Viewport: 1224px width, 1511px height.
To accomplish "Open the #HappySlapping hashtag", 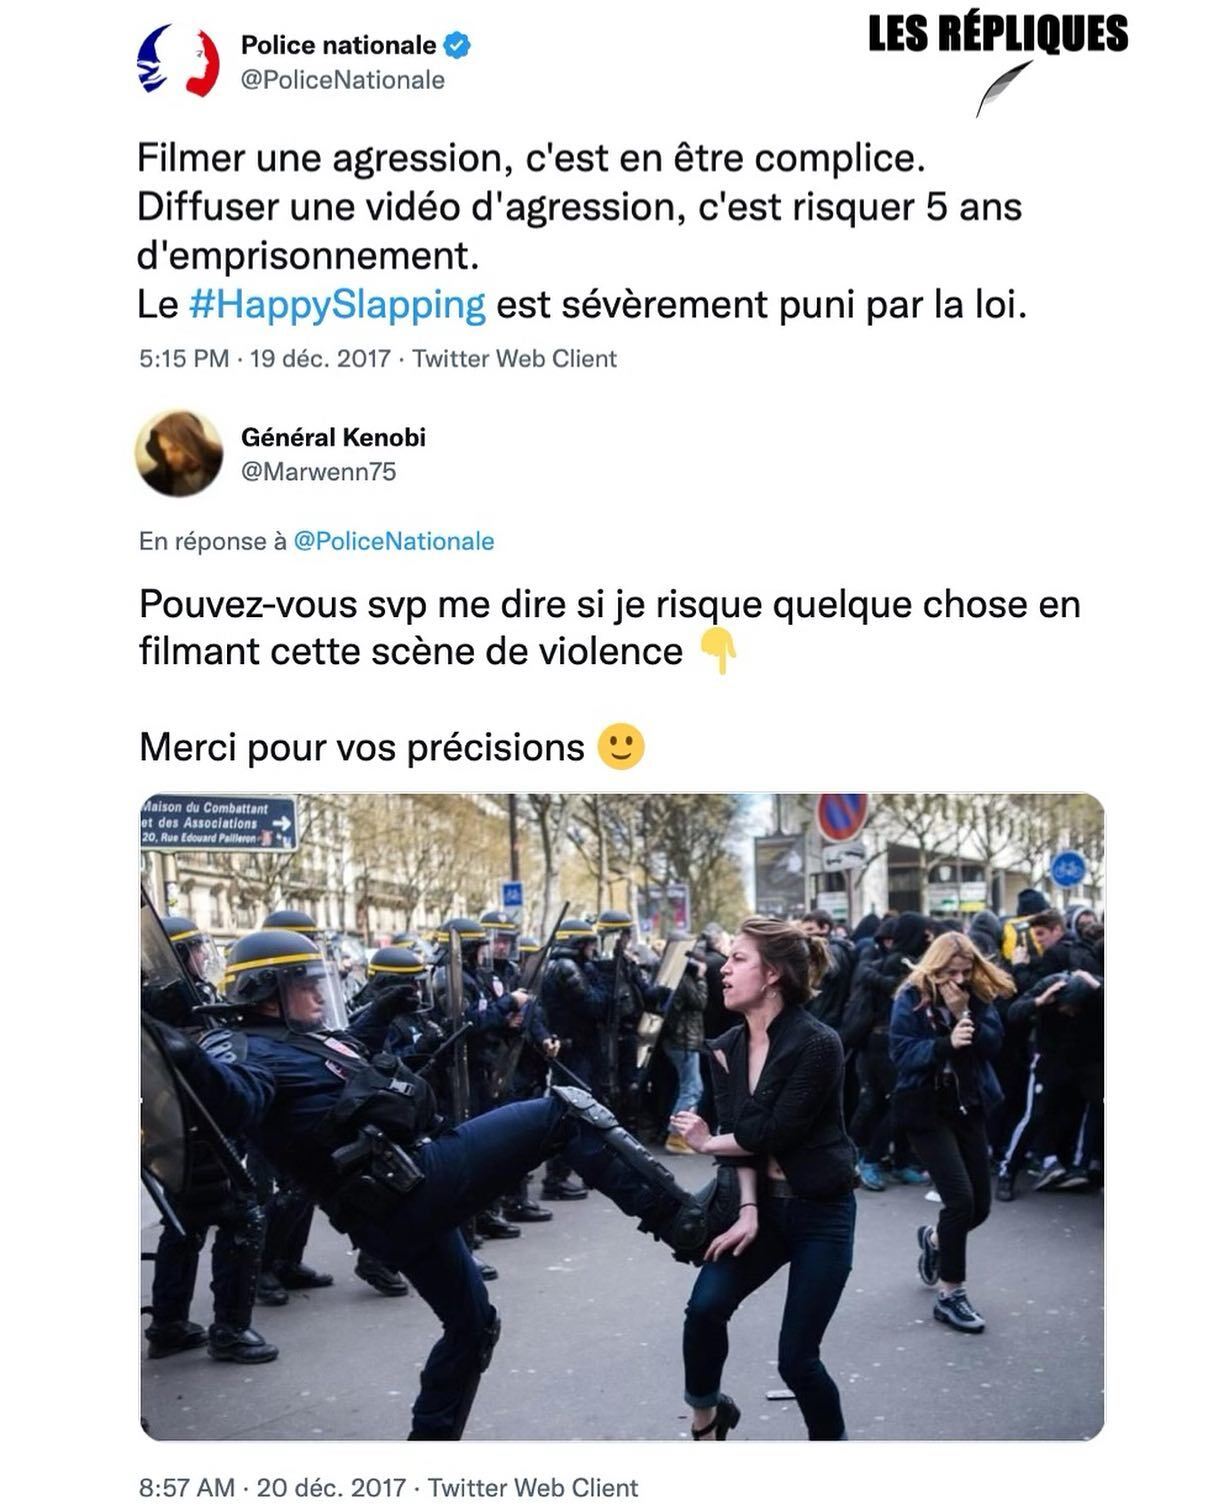I will point(337,304).
